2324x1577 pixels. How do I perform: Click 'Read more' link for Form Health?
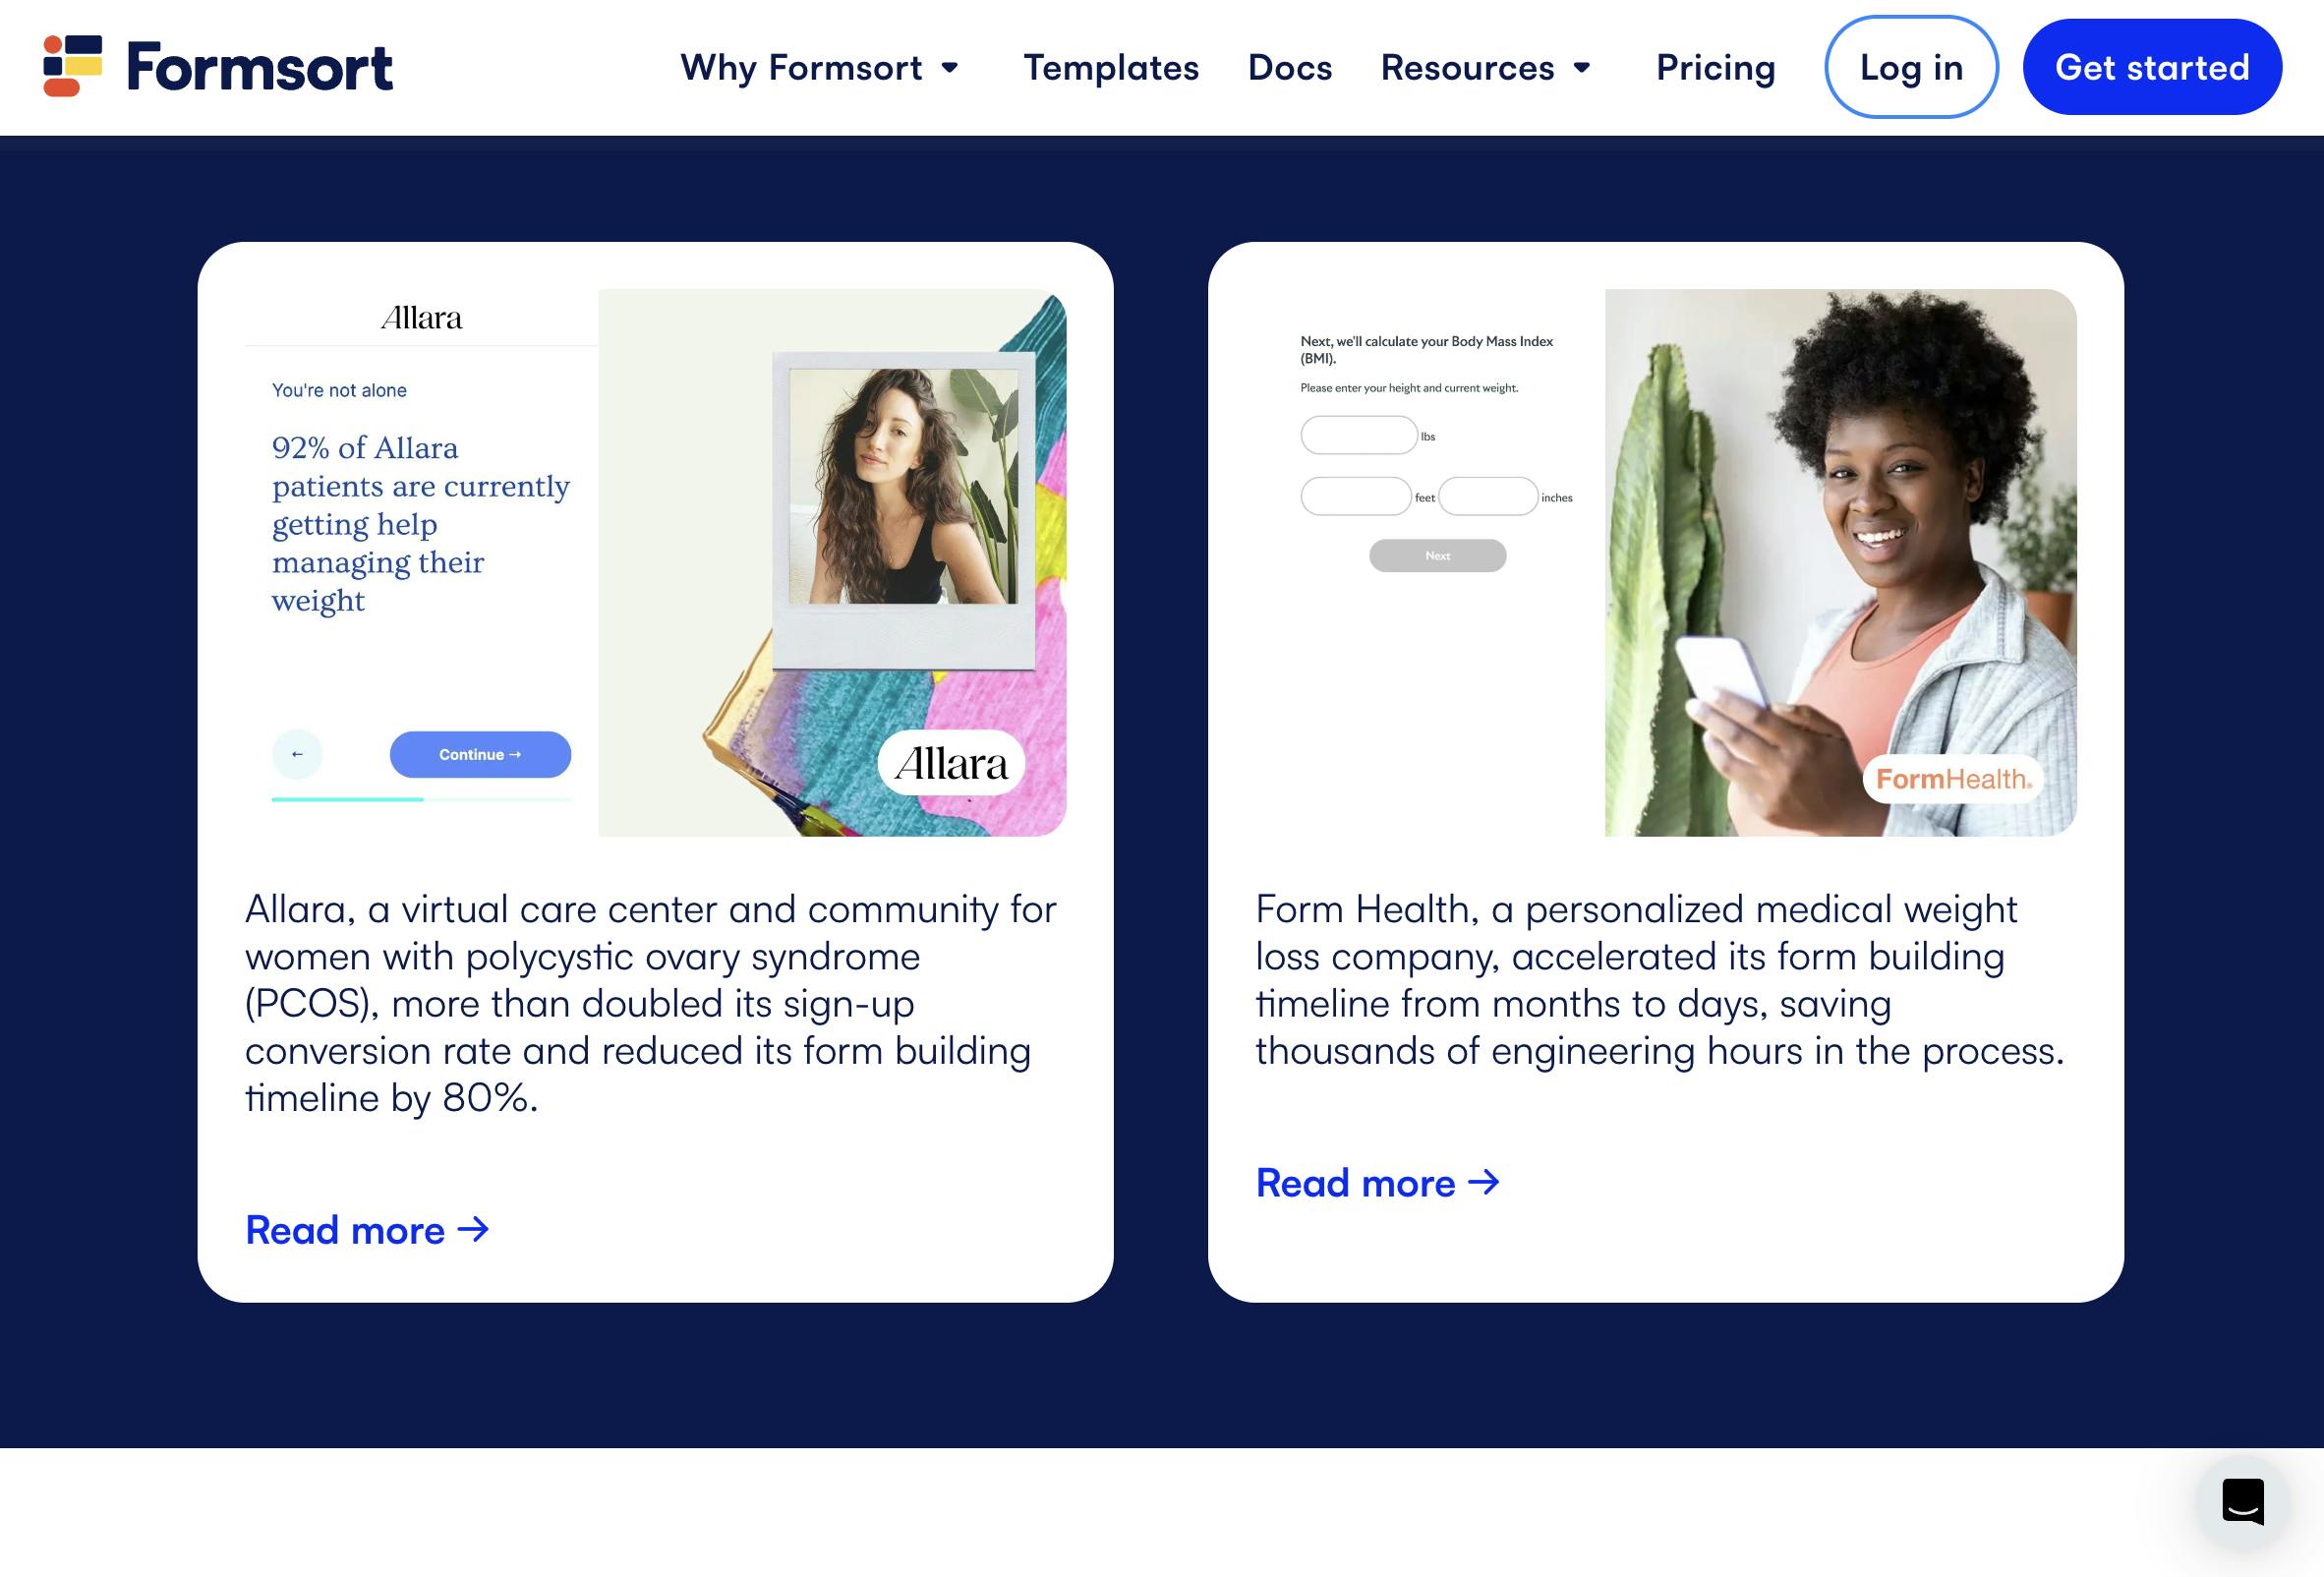(x=1377, y=1183)
